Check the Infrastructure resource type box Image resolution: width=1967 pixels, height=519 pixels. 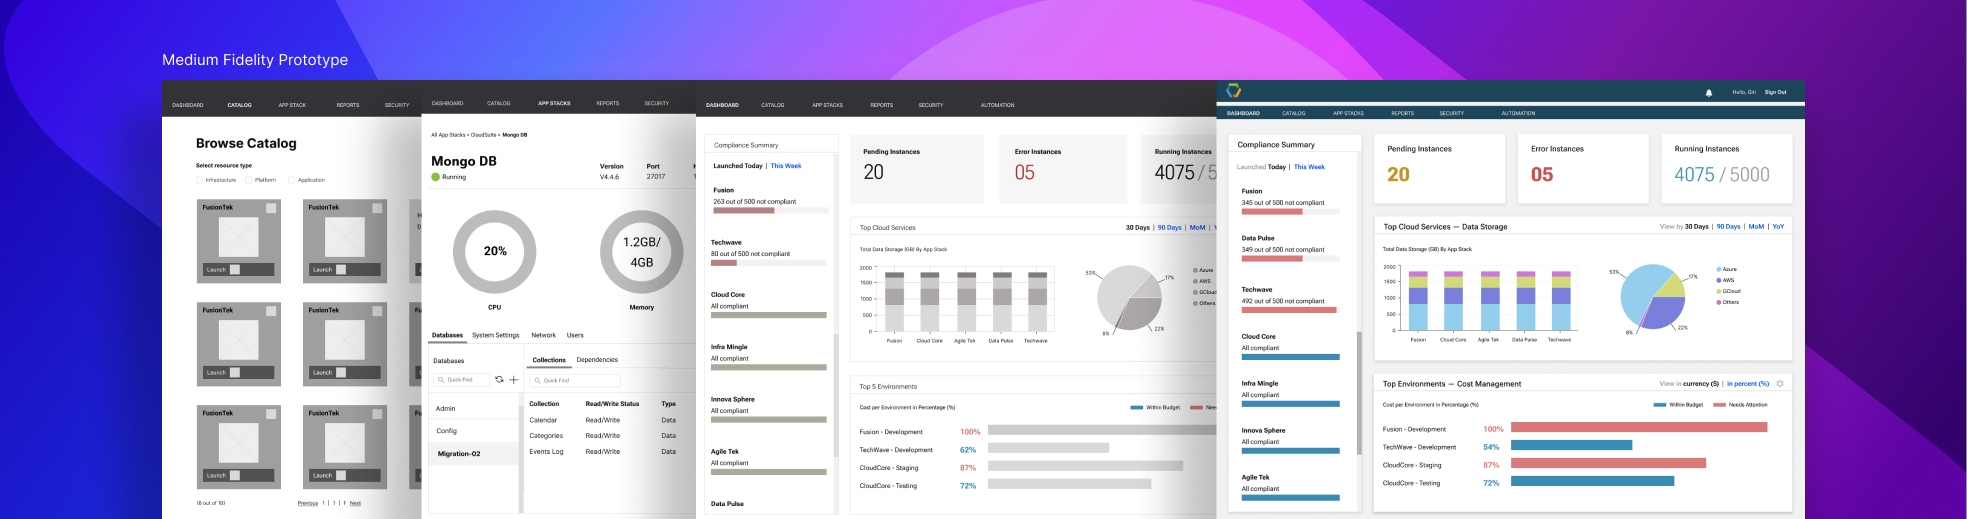click(x=200, y=180)
